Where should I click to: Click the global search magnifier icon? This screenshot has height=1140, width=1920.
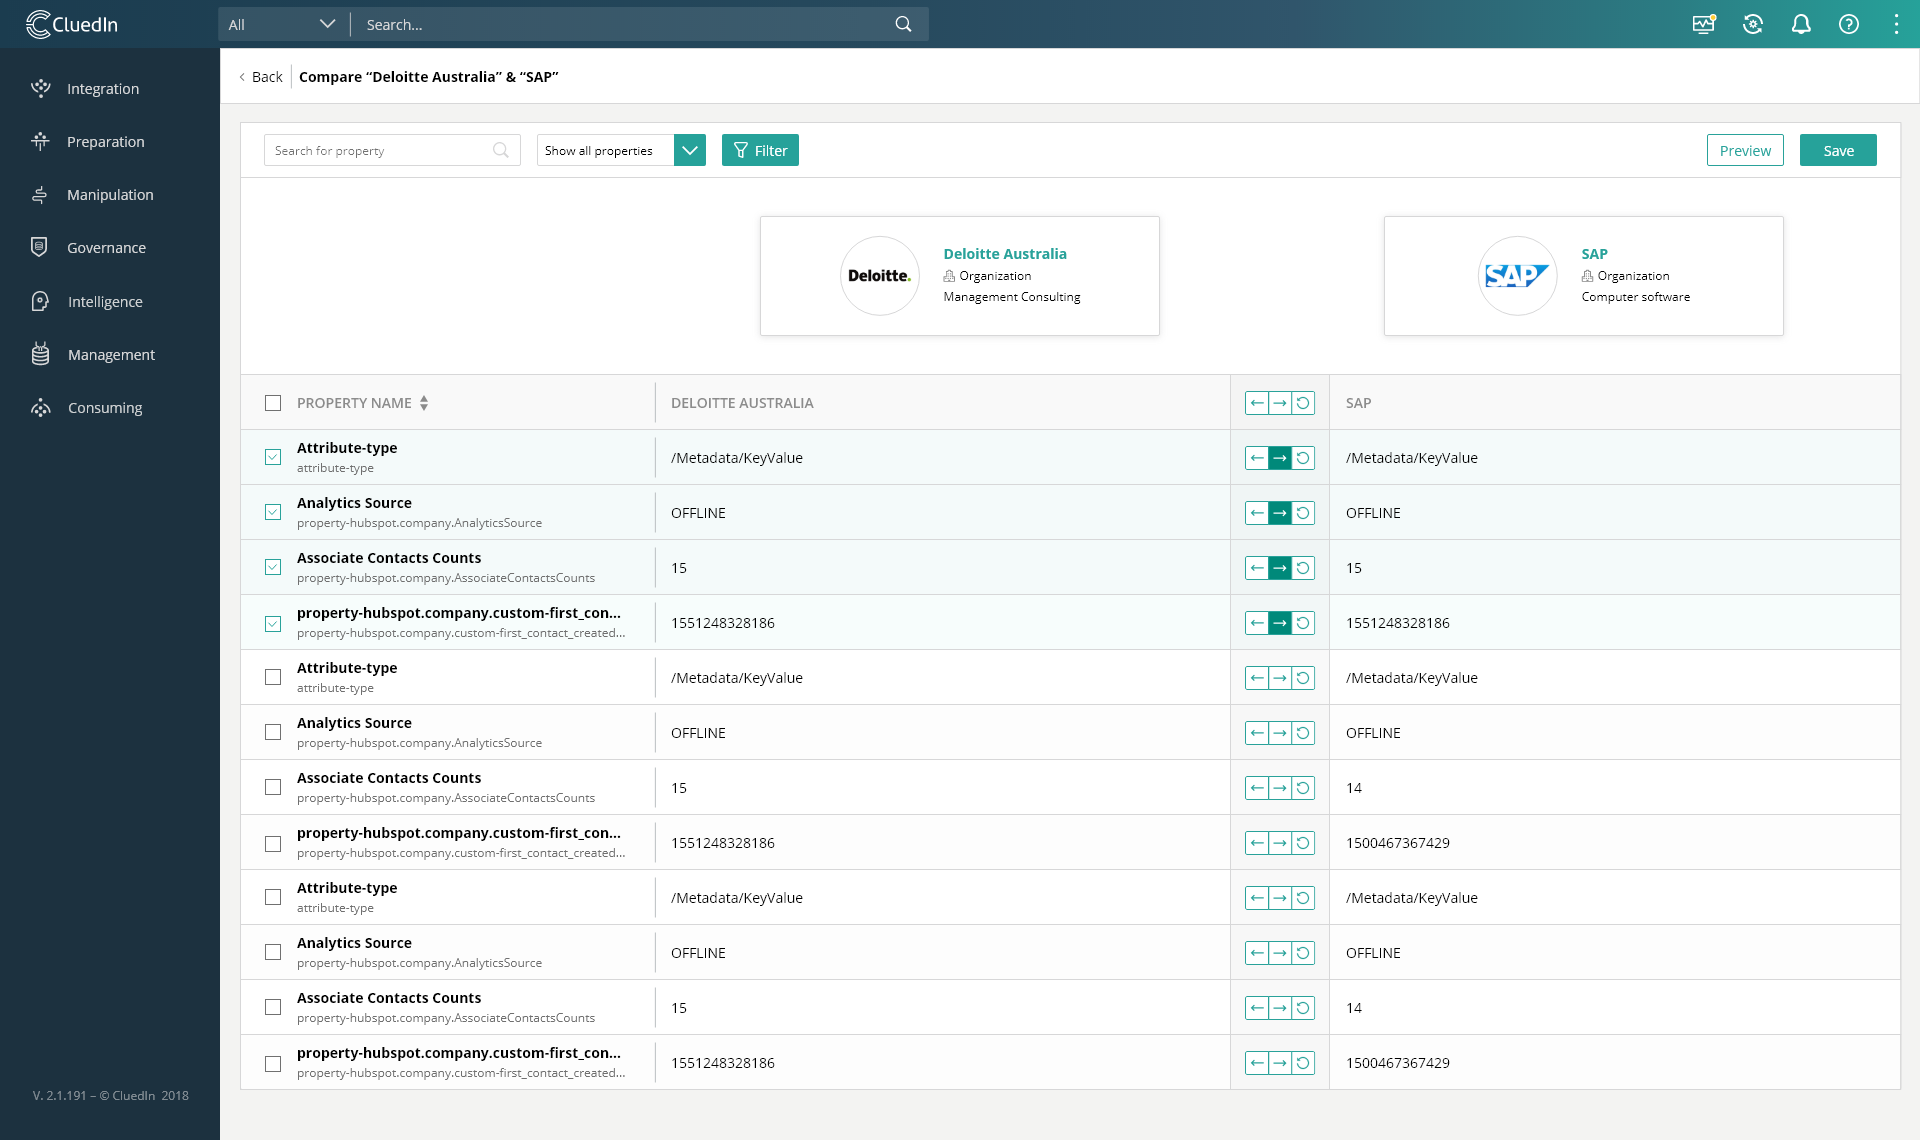[903, 24]
